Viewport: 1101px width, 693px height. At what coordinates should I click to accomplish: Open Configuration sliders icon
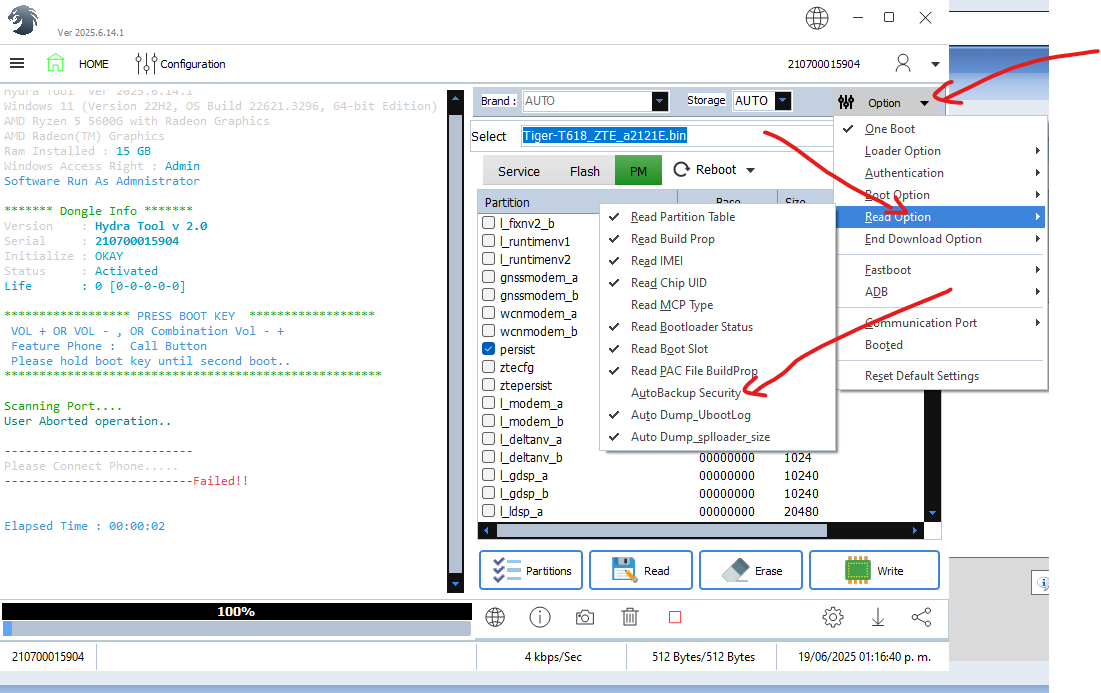click(145, 64)
